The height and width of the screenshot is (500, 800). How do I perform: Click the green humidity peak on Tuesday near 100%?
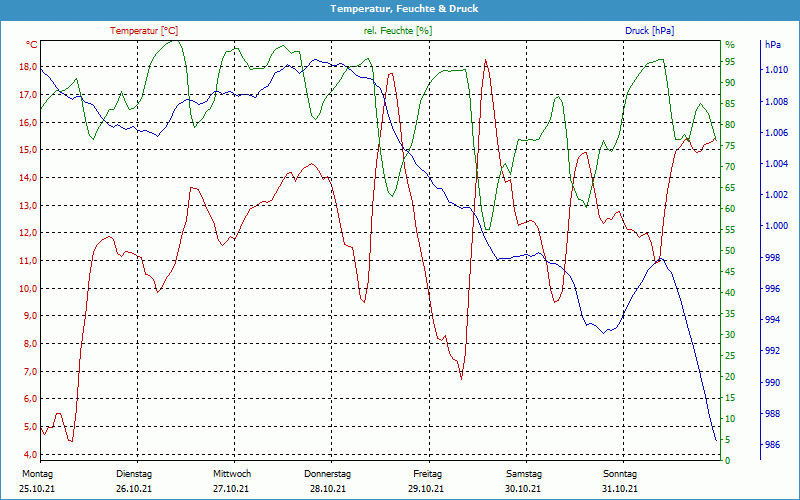point(175,41)
